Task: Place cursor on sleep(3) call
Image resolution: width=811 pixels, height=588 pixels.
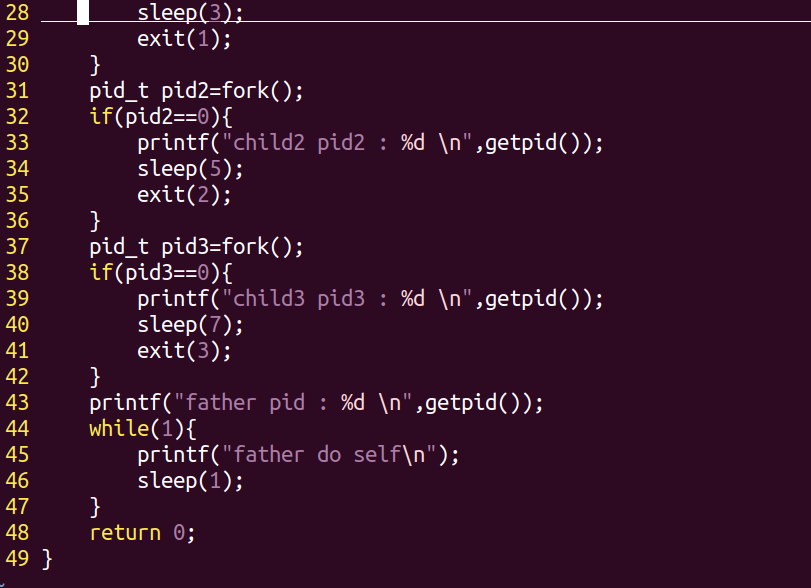Action: click(190, 13)
